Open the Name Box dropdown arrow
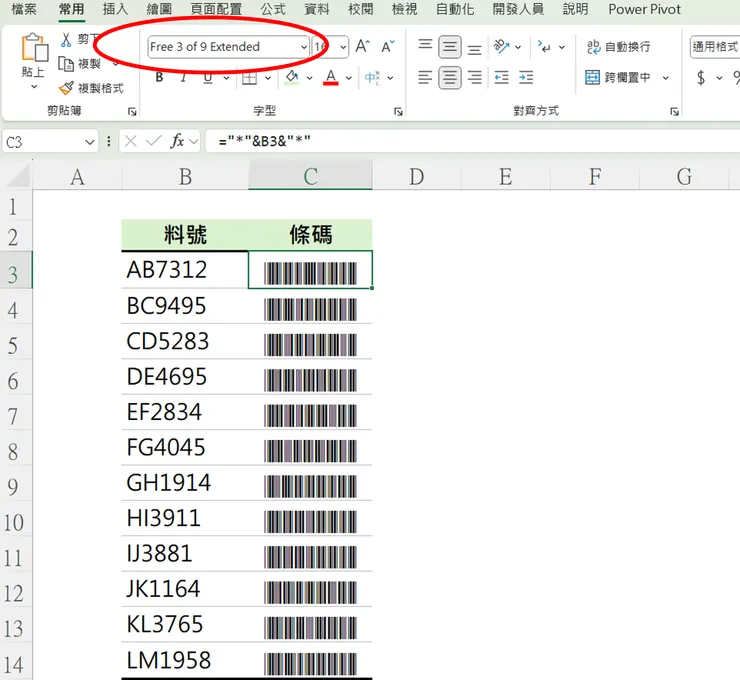The width and height of the screenshot is (740, 680). tap(90, 142)
